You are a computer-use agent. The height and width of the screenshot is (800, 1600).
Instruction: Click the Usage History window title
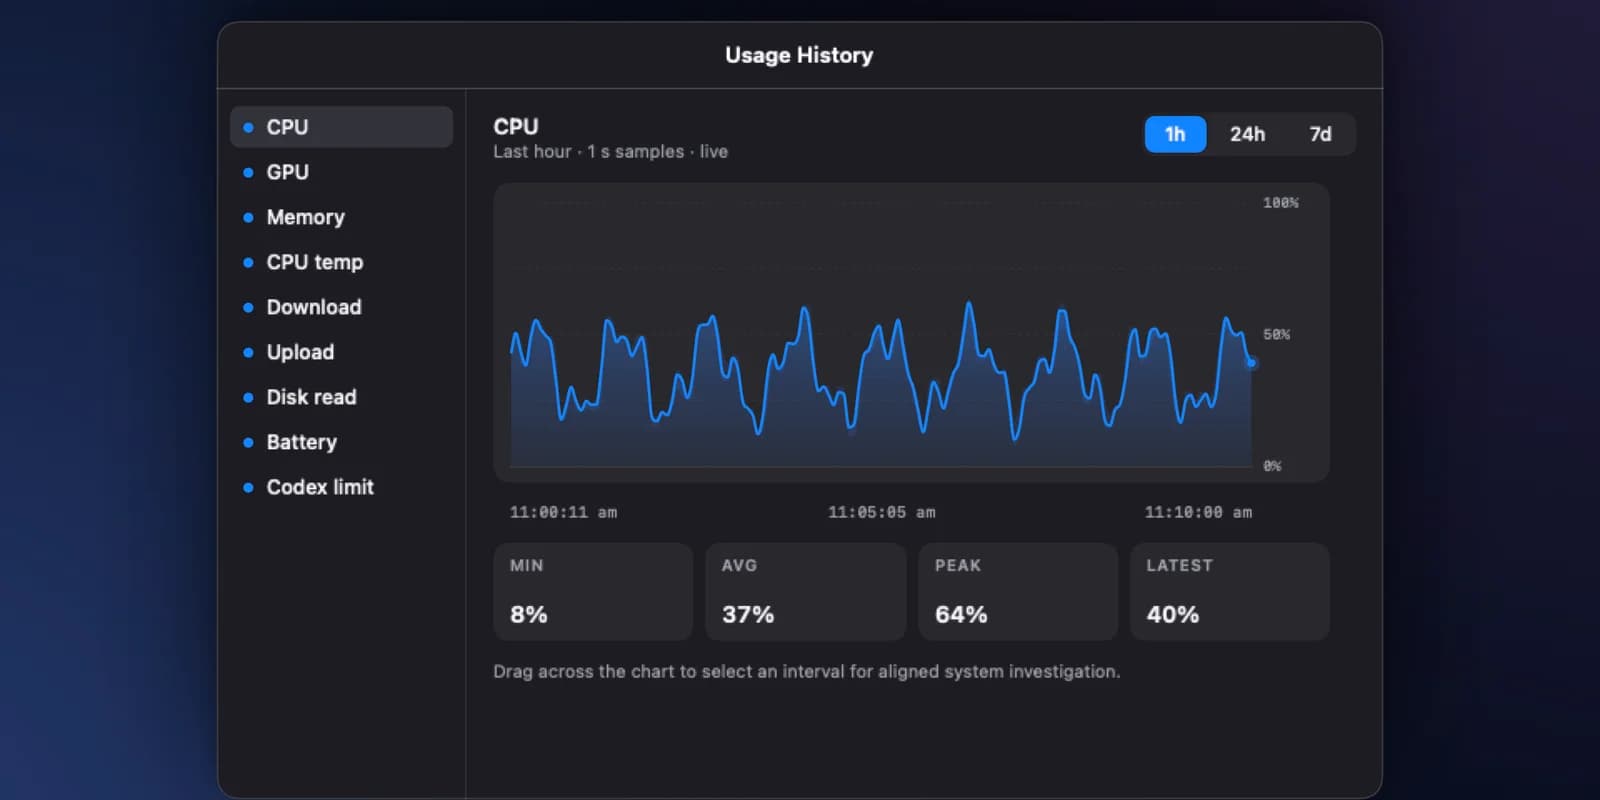pos(799,55)
